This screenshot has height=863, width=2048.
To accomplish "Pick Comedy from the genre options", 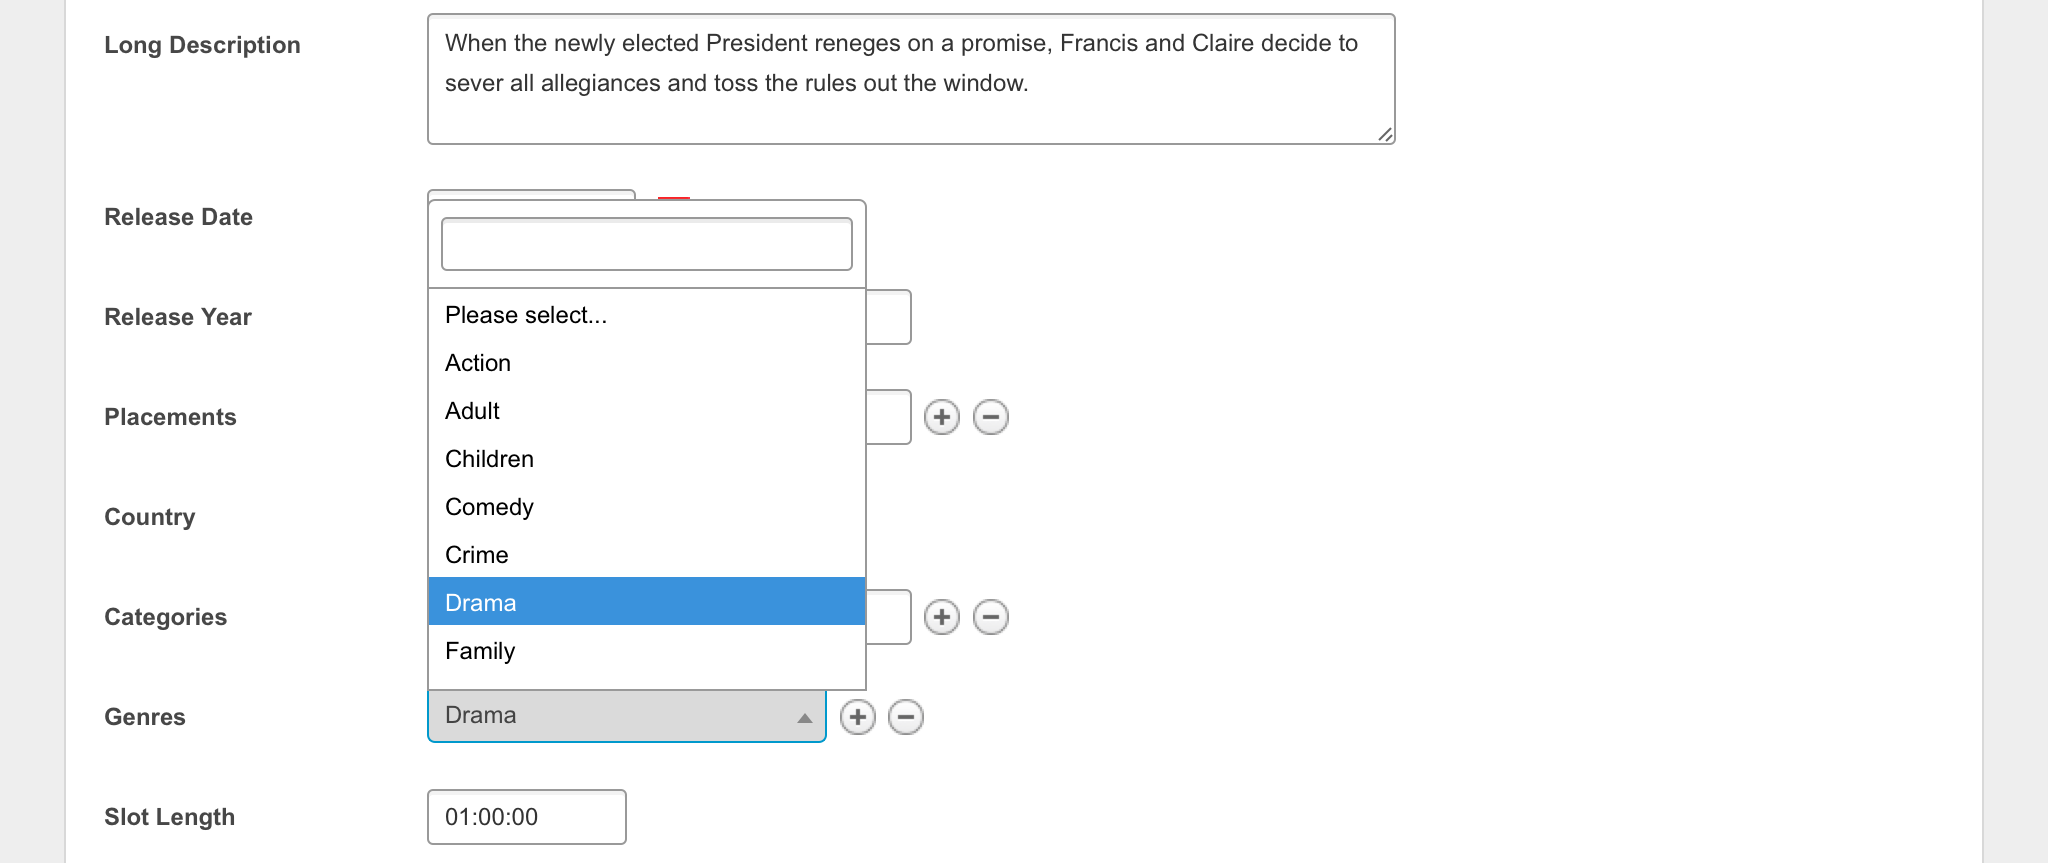I will 489,507.
